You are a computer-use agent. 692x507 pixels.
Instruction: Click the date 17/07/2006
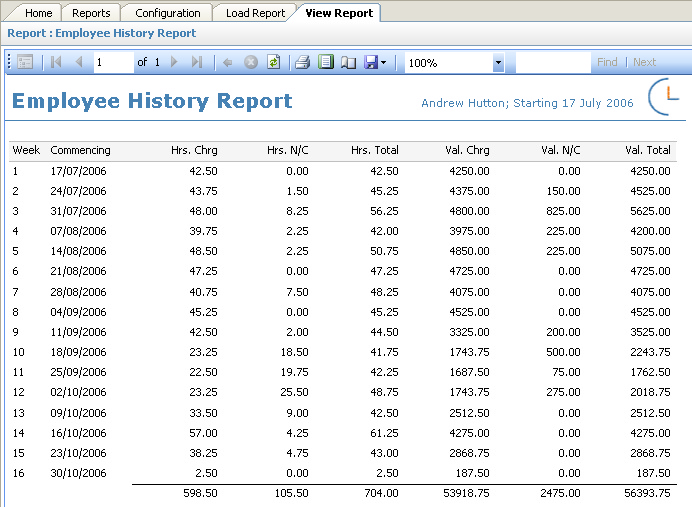click(x=78, y=171)
